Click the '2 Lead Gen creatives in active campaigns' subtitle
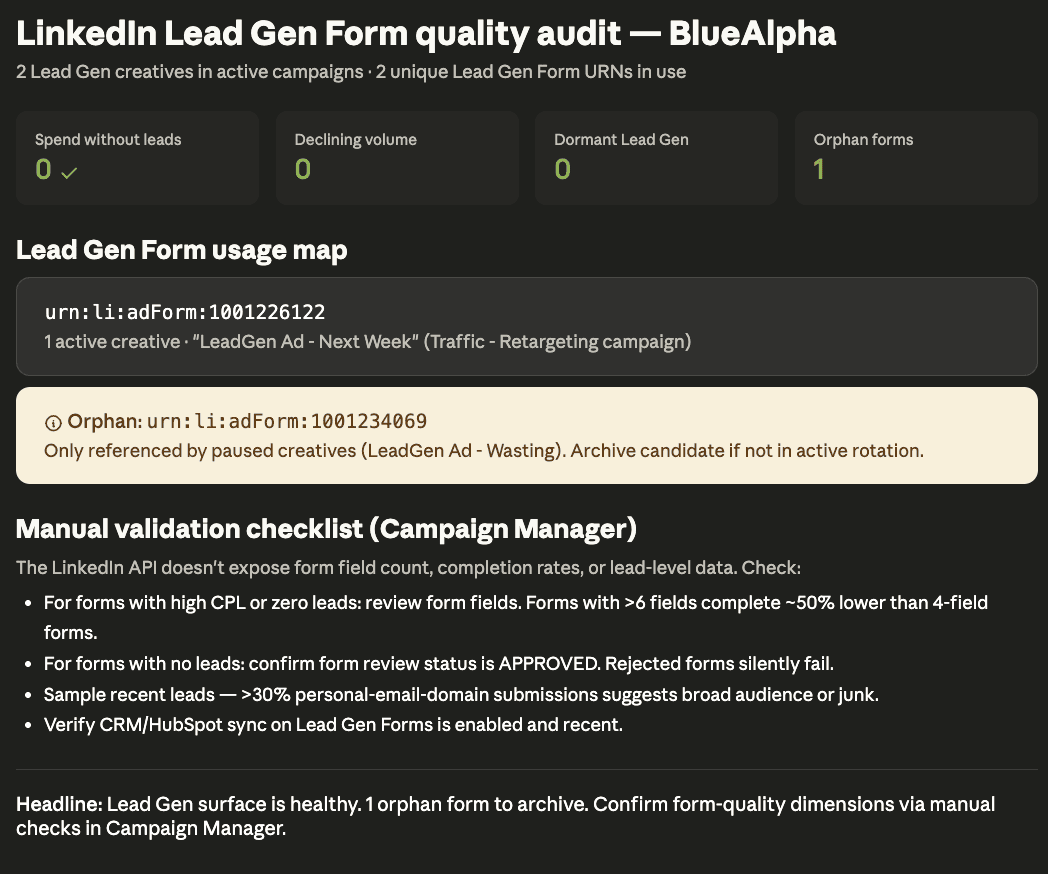This screenshot has height=874, width=1048. [x=351, y=72]
